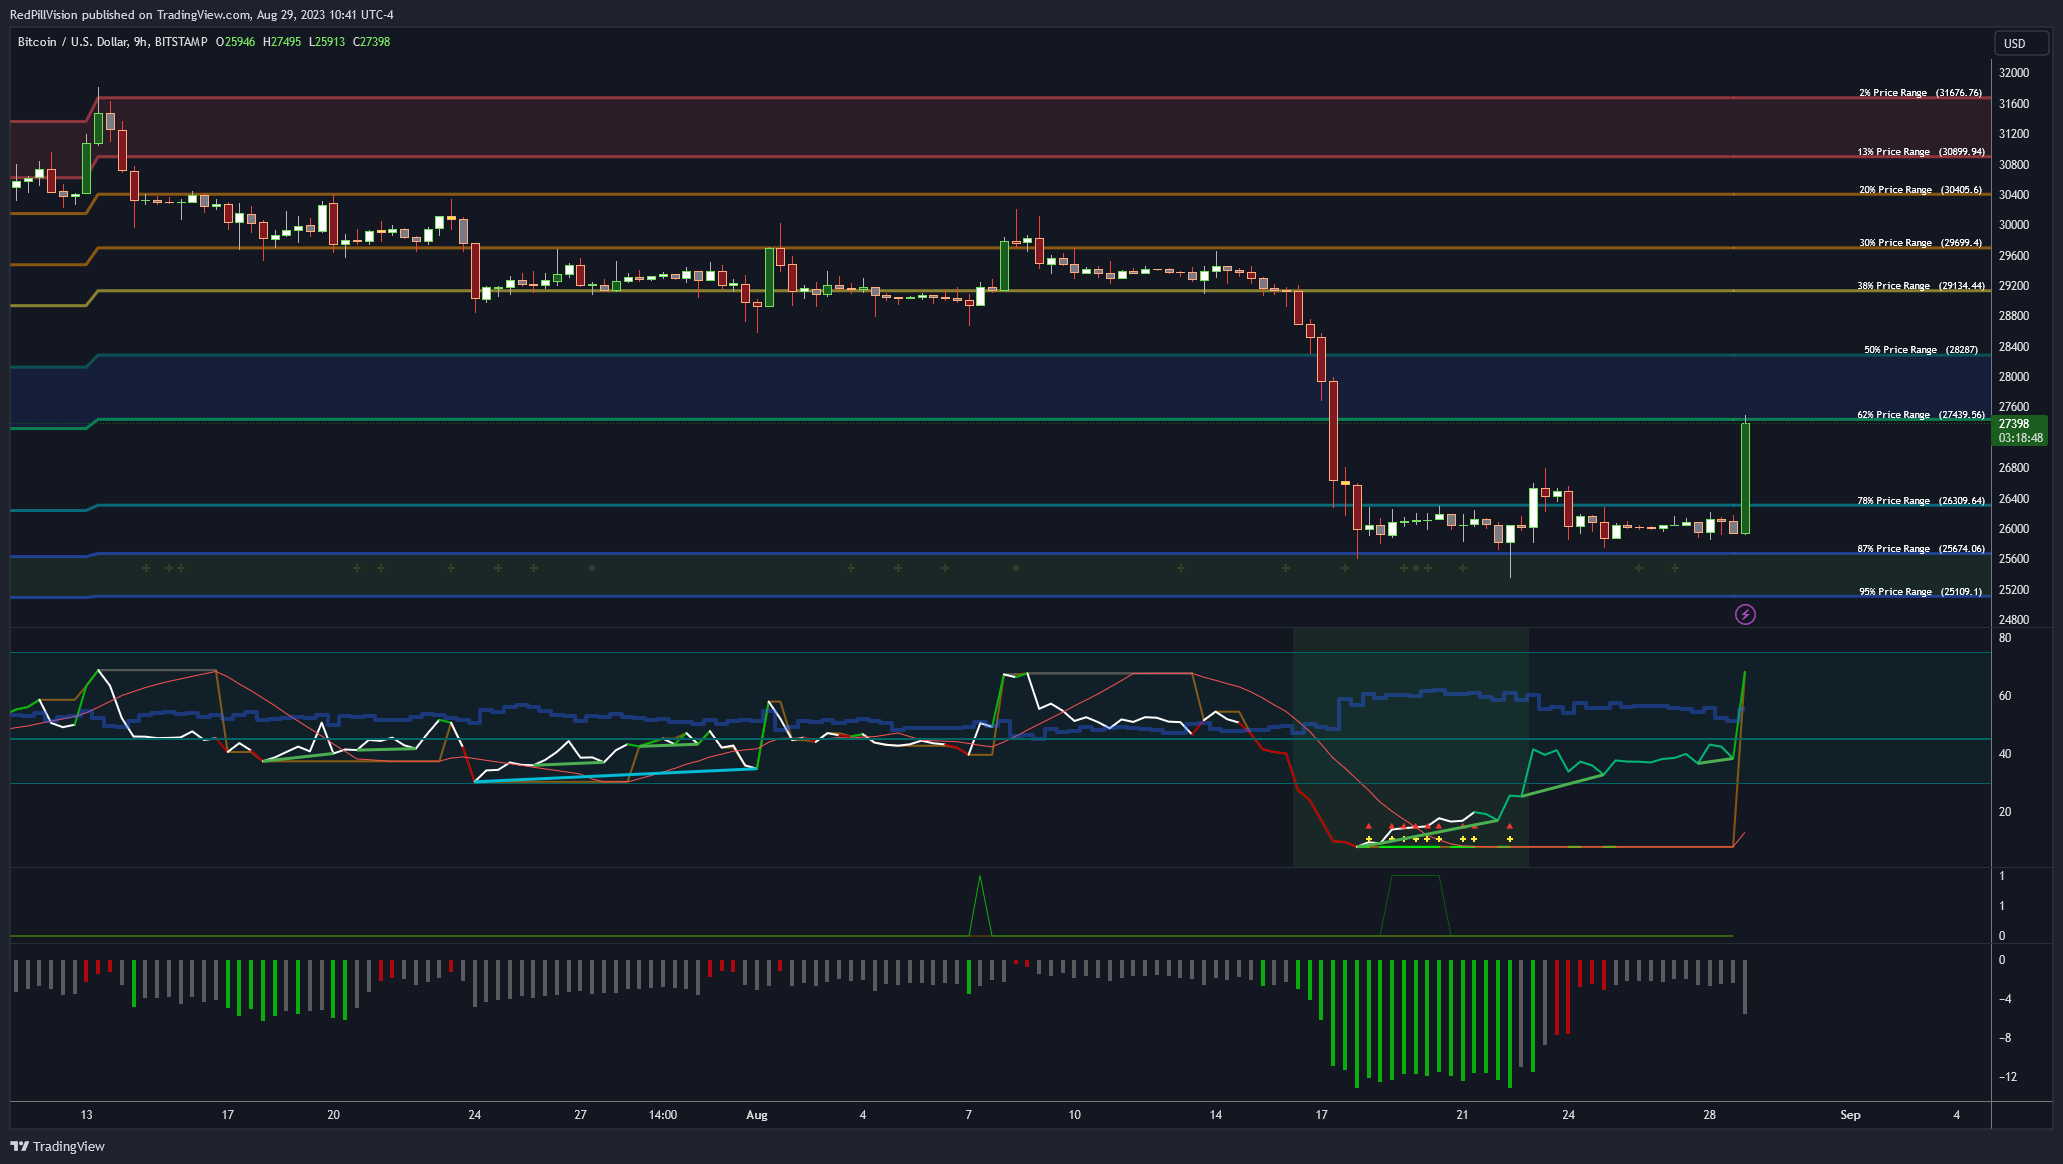The width and height of the screenshot is (2063, 1164).
Task: Click the 20% Price Range (30405.6) label
Action: point(1920,190)
